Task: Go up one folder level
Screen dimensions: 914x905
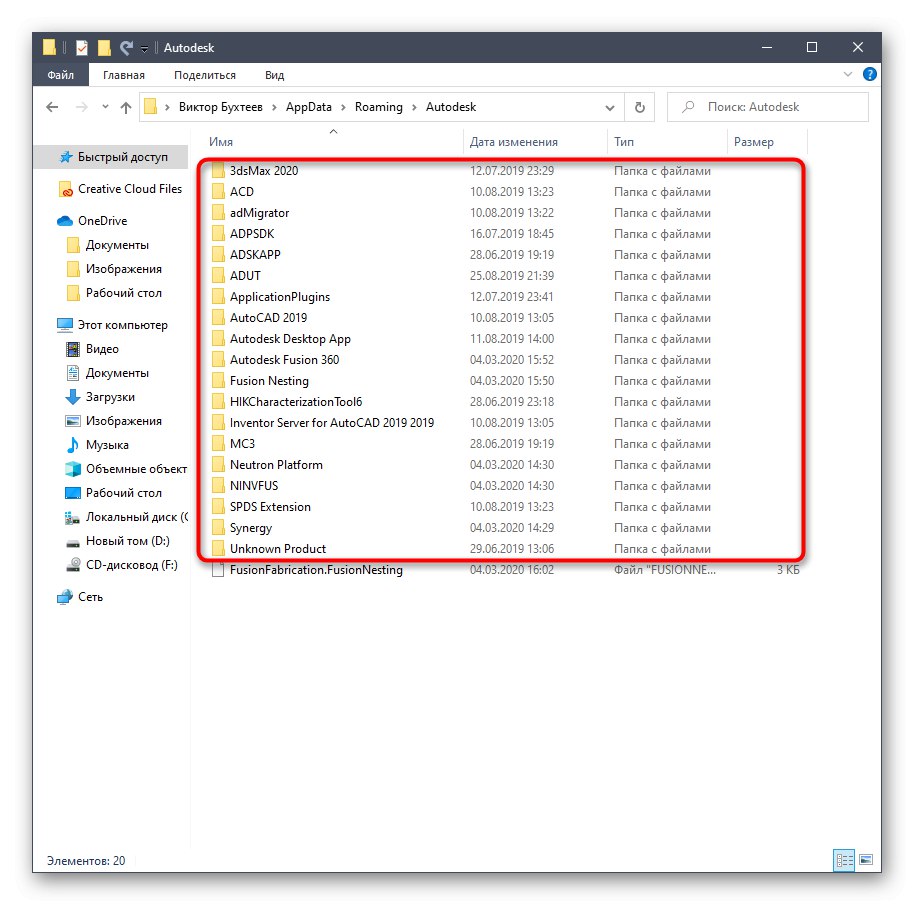Action: [x=126, y=107]
